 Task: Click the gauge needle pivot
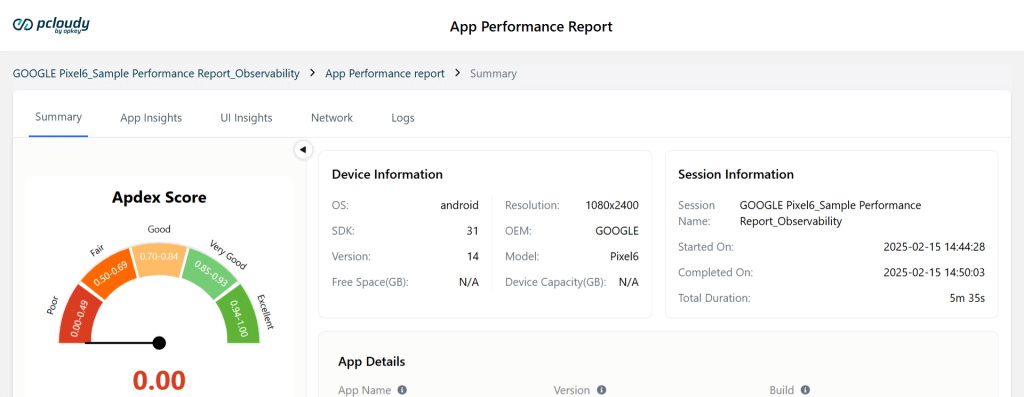click(x=159, y=343)
